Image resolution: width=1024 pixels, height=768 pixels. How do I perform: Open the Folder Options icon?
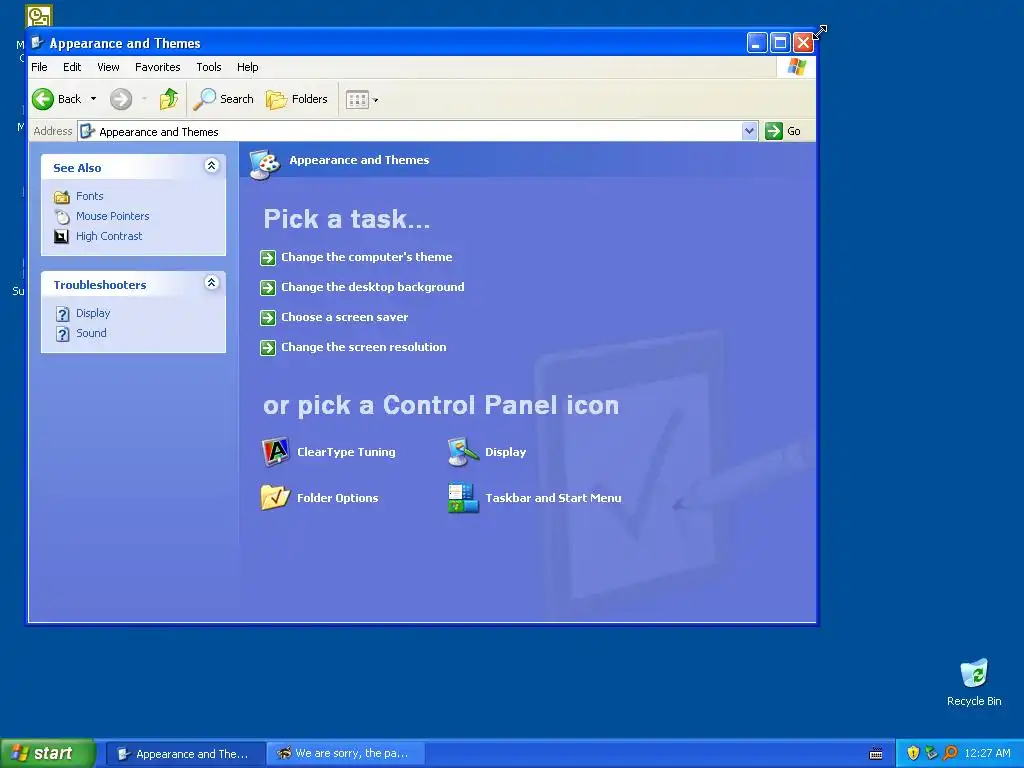[275, 498]
